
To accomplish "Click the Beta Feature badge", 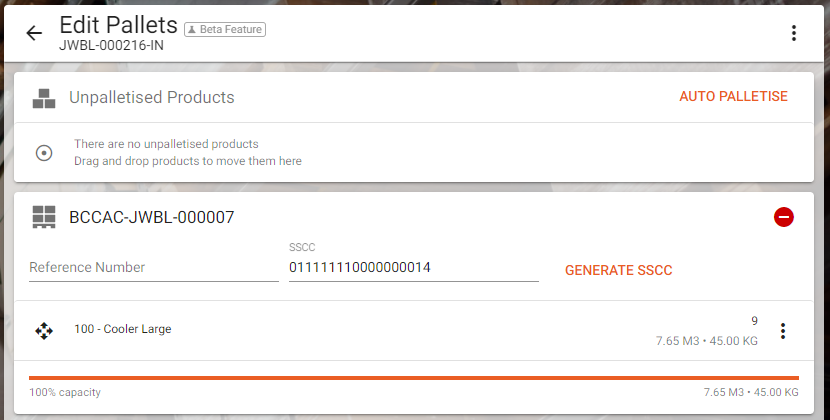I will [x=225, y=29].
